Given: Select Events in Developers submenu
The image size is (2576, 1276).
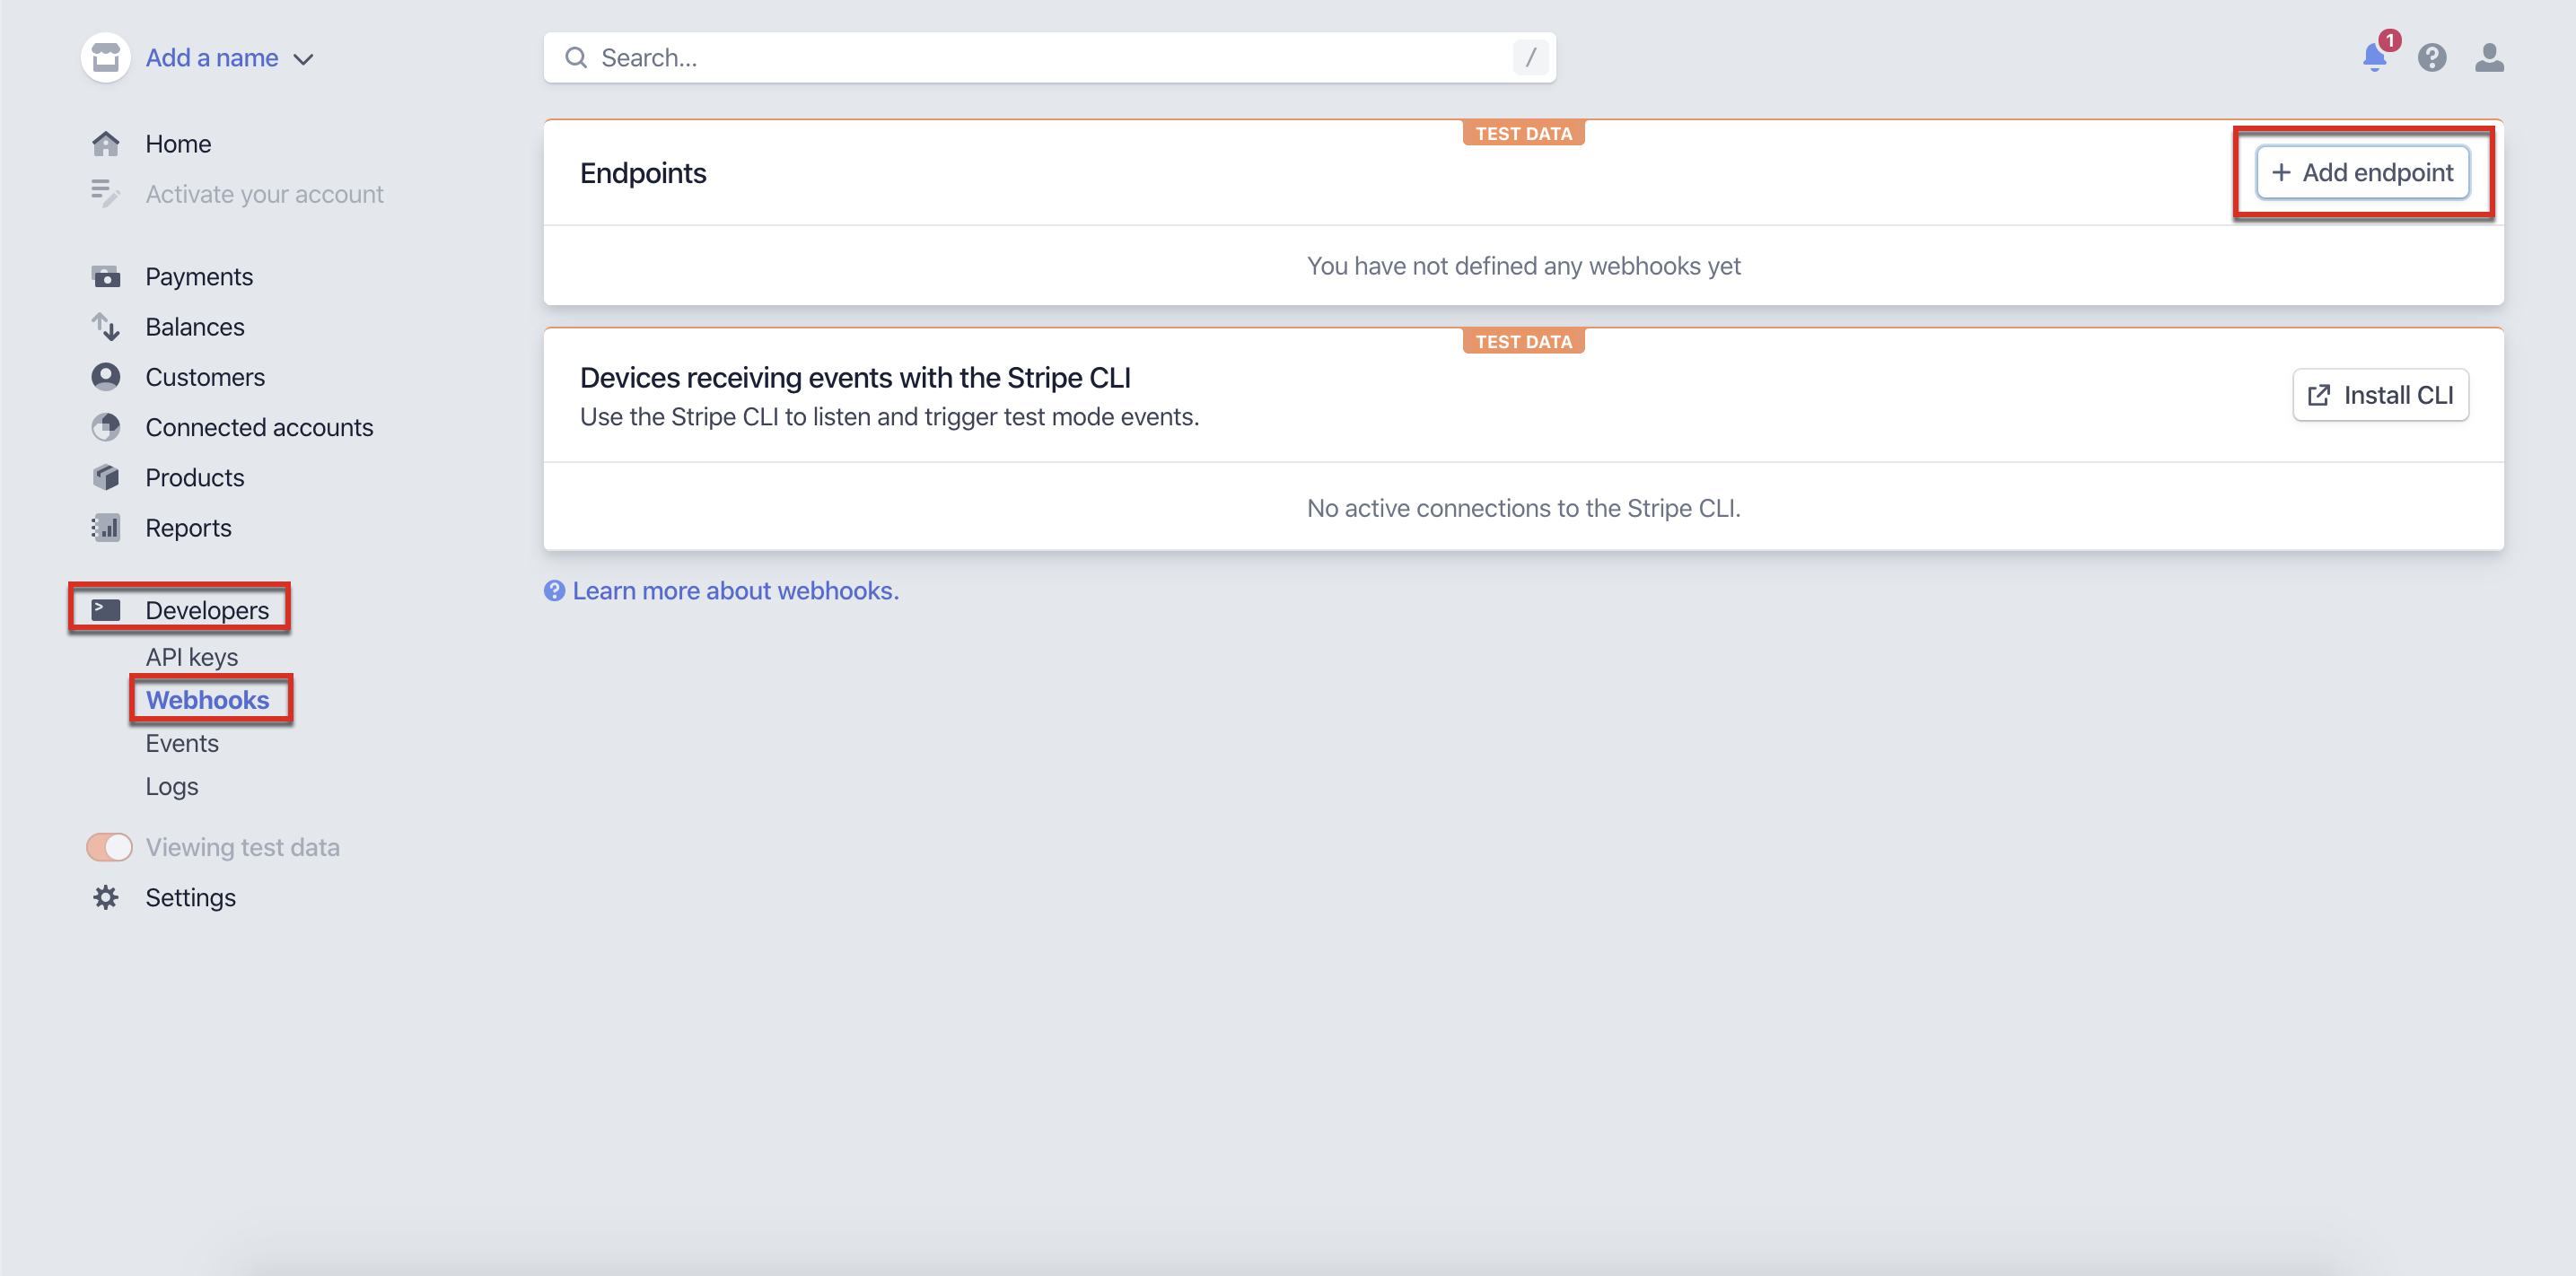Looking at the screenshot, I should tap(181, 743).
